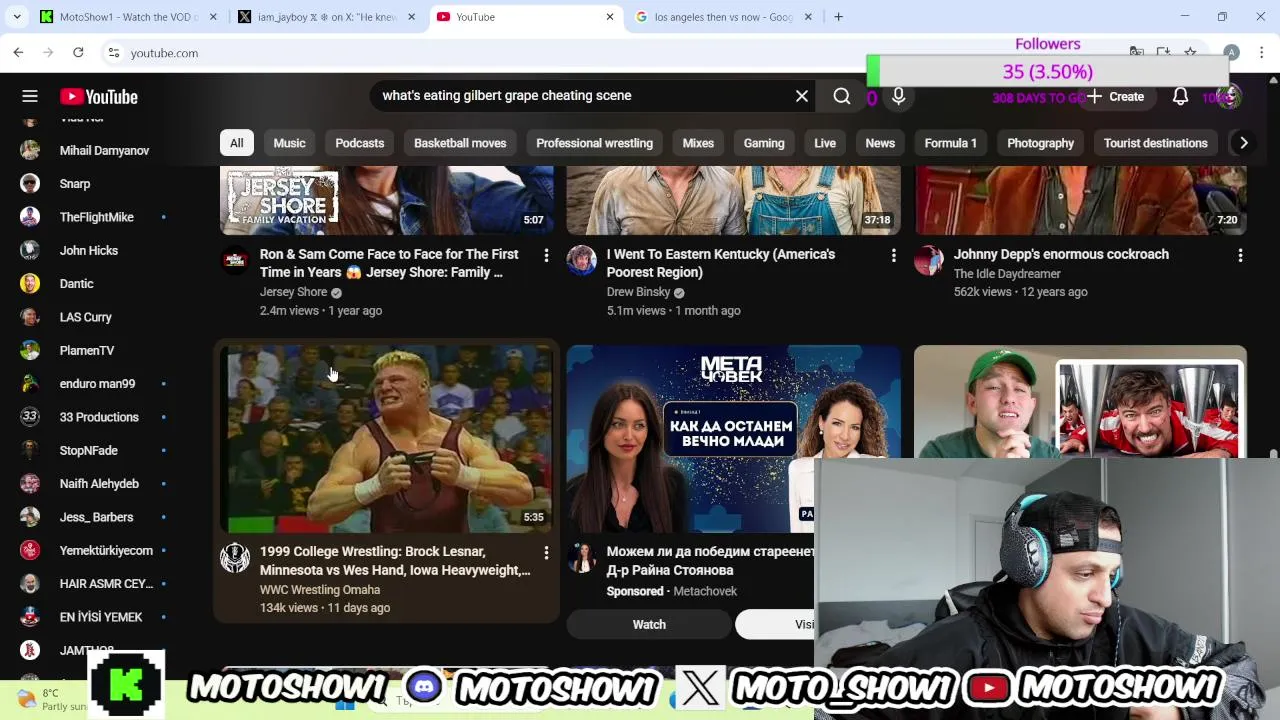Open options for Brock Lesnar wrestling video
The height and width of the screenshot is (720, 1280).
[546, 553]
